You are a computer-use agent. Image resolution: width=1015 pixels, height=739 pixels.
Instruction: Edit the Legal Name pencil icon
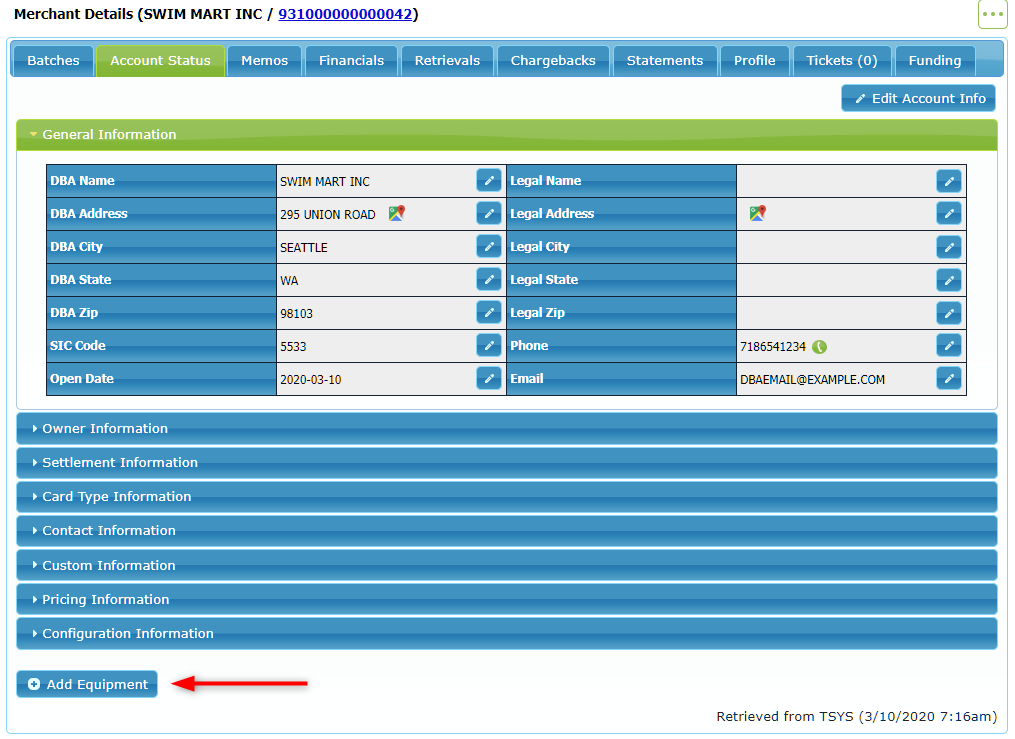click(x=948, y=181)
